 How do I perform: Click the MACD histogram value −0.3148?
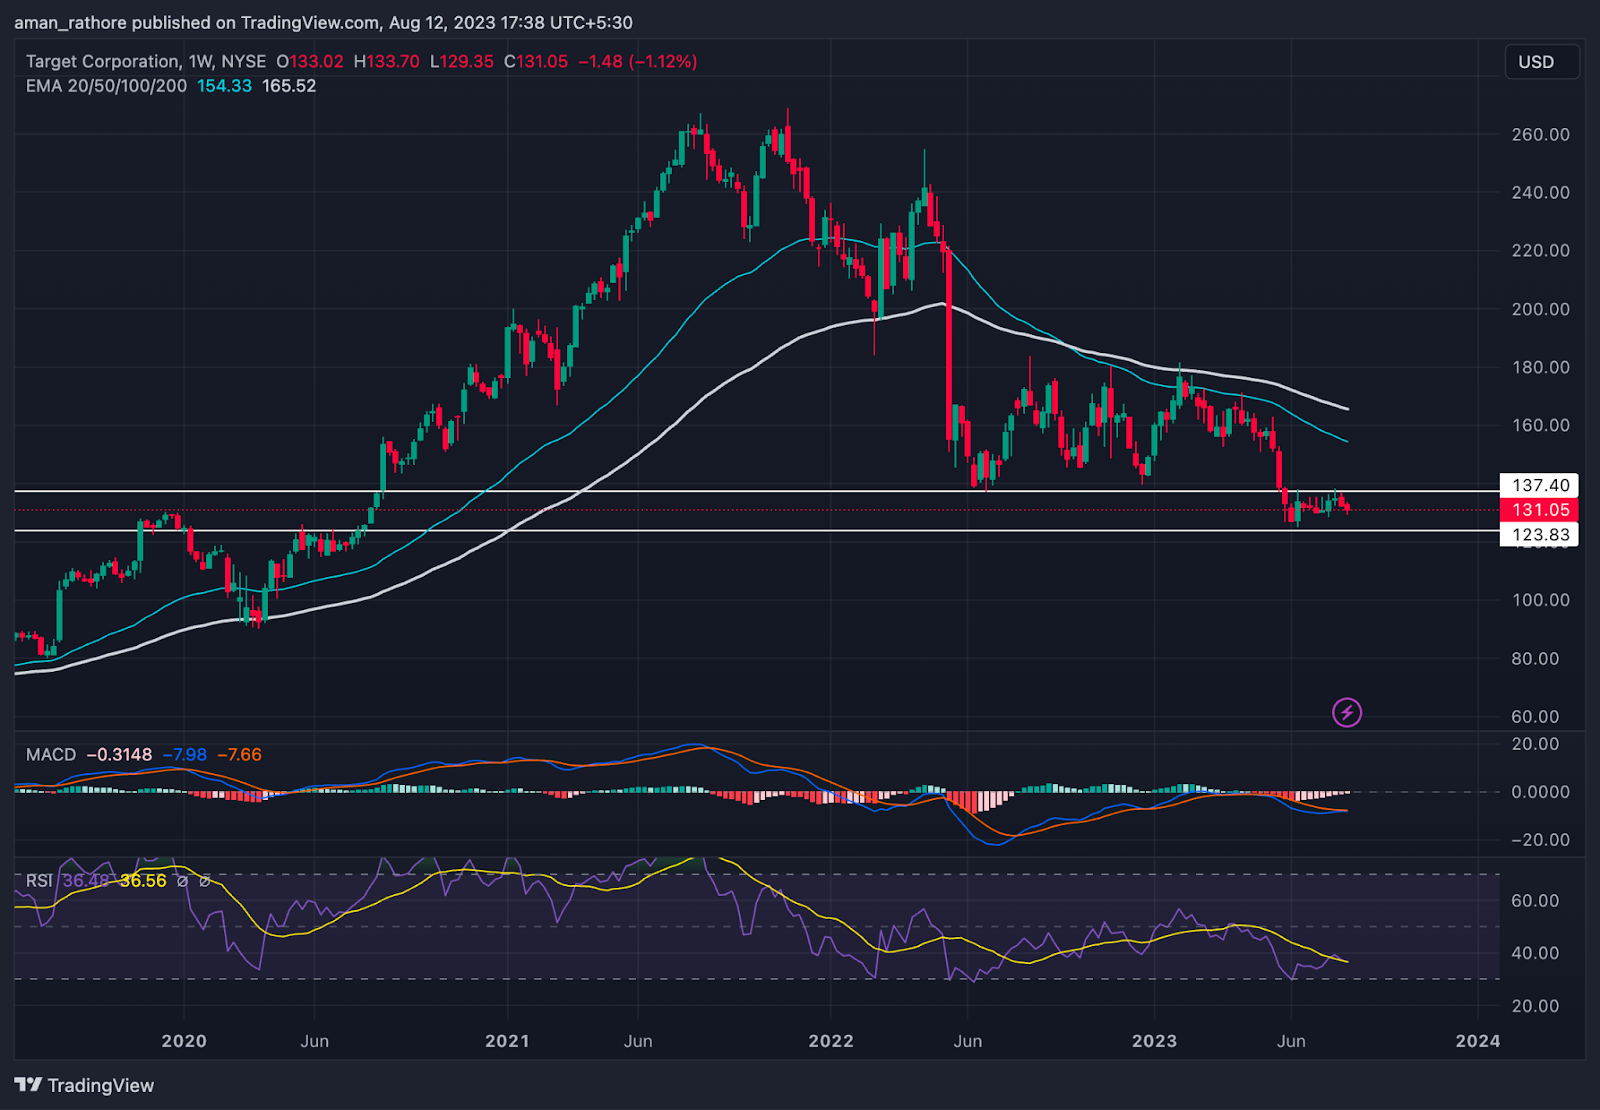pos(119,755)
